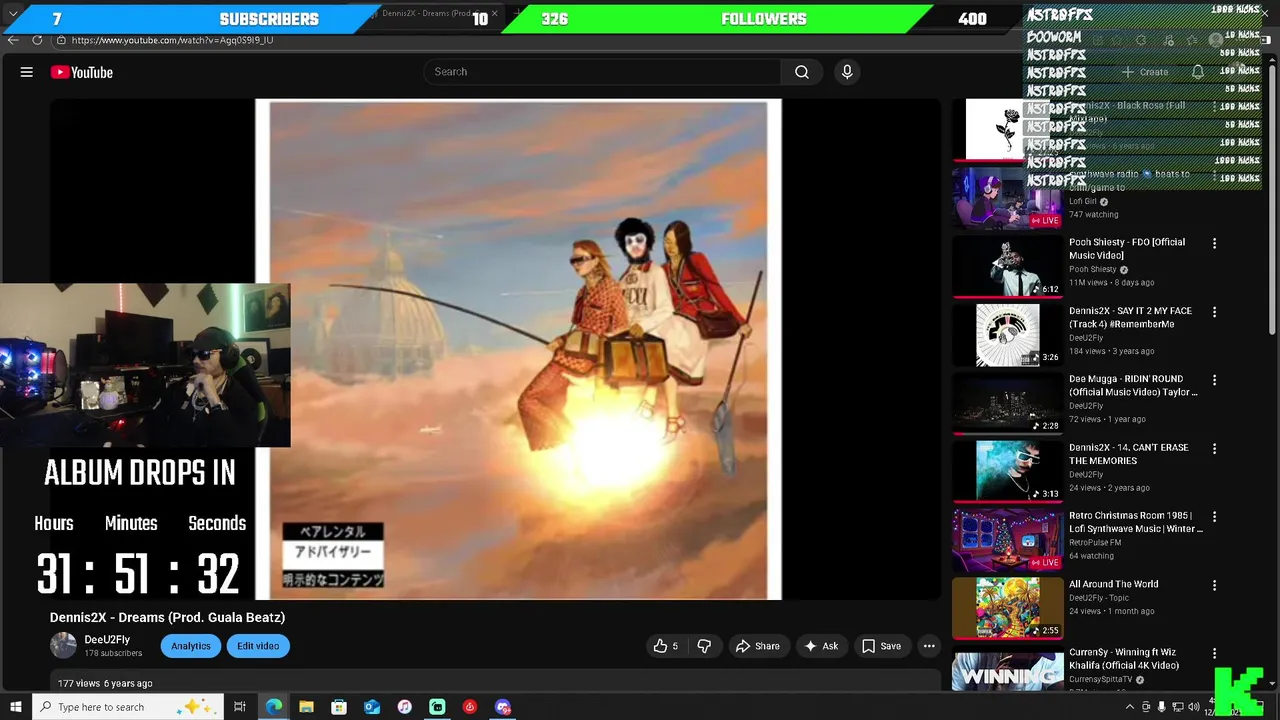Open Discord from the taskbar
Image resolution: width=1280 pixels, height=720 pixels.
tap(503, 707)
